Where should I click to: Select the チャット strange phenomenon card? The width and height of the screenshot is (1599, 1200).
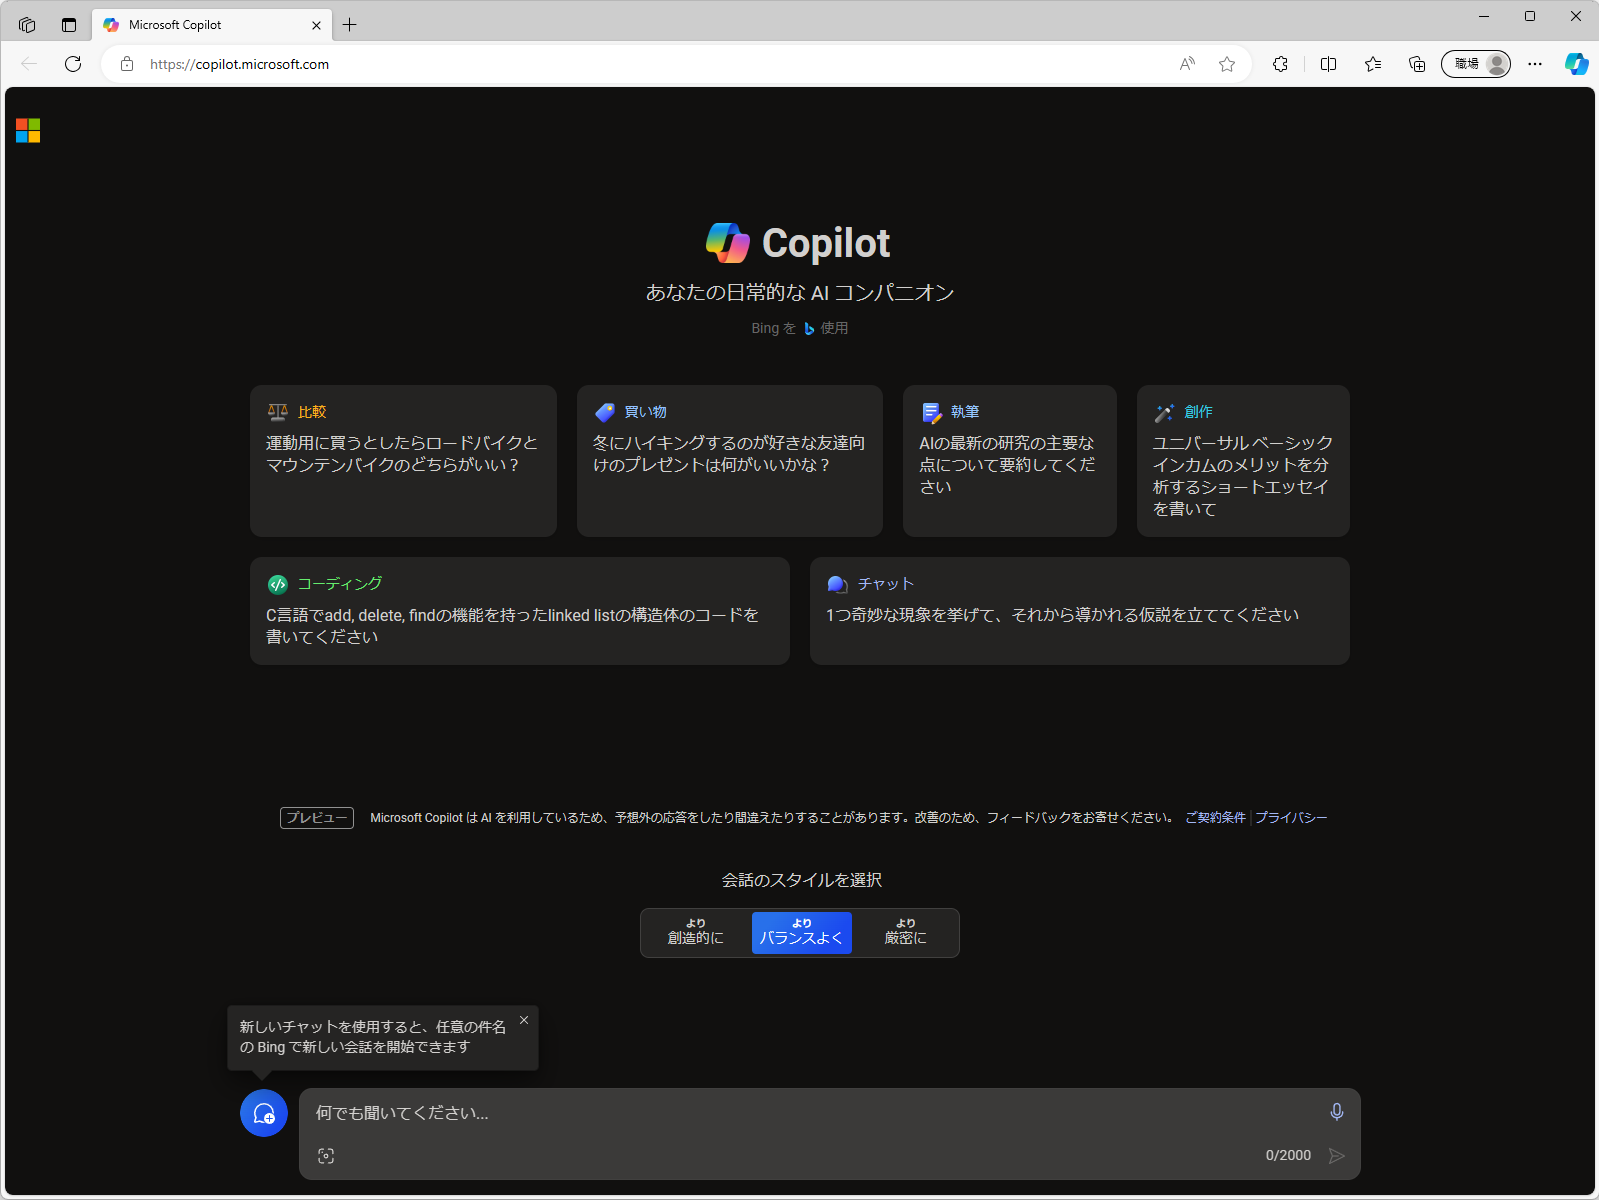click(x=1080, y=611)
